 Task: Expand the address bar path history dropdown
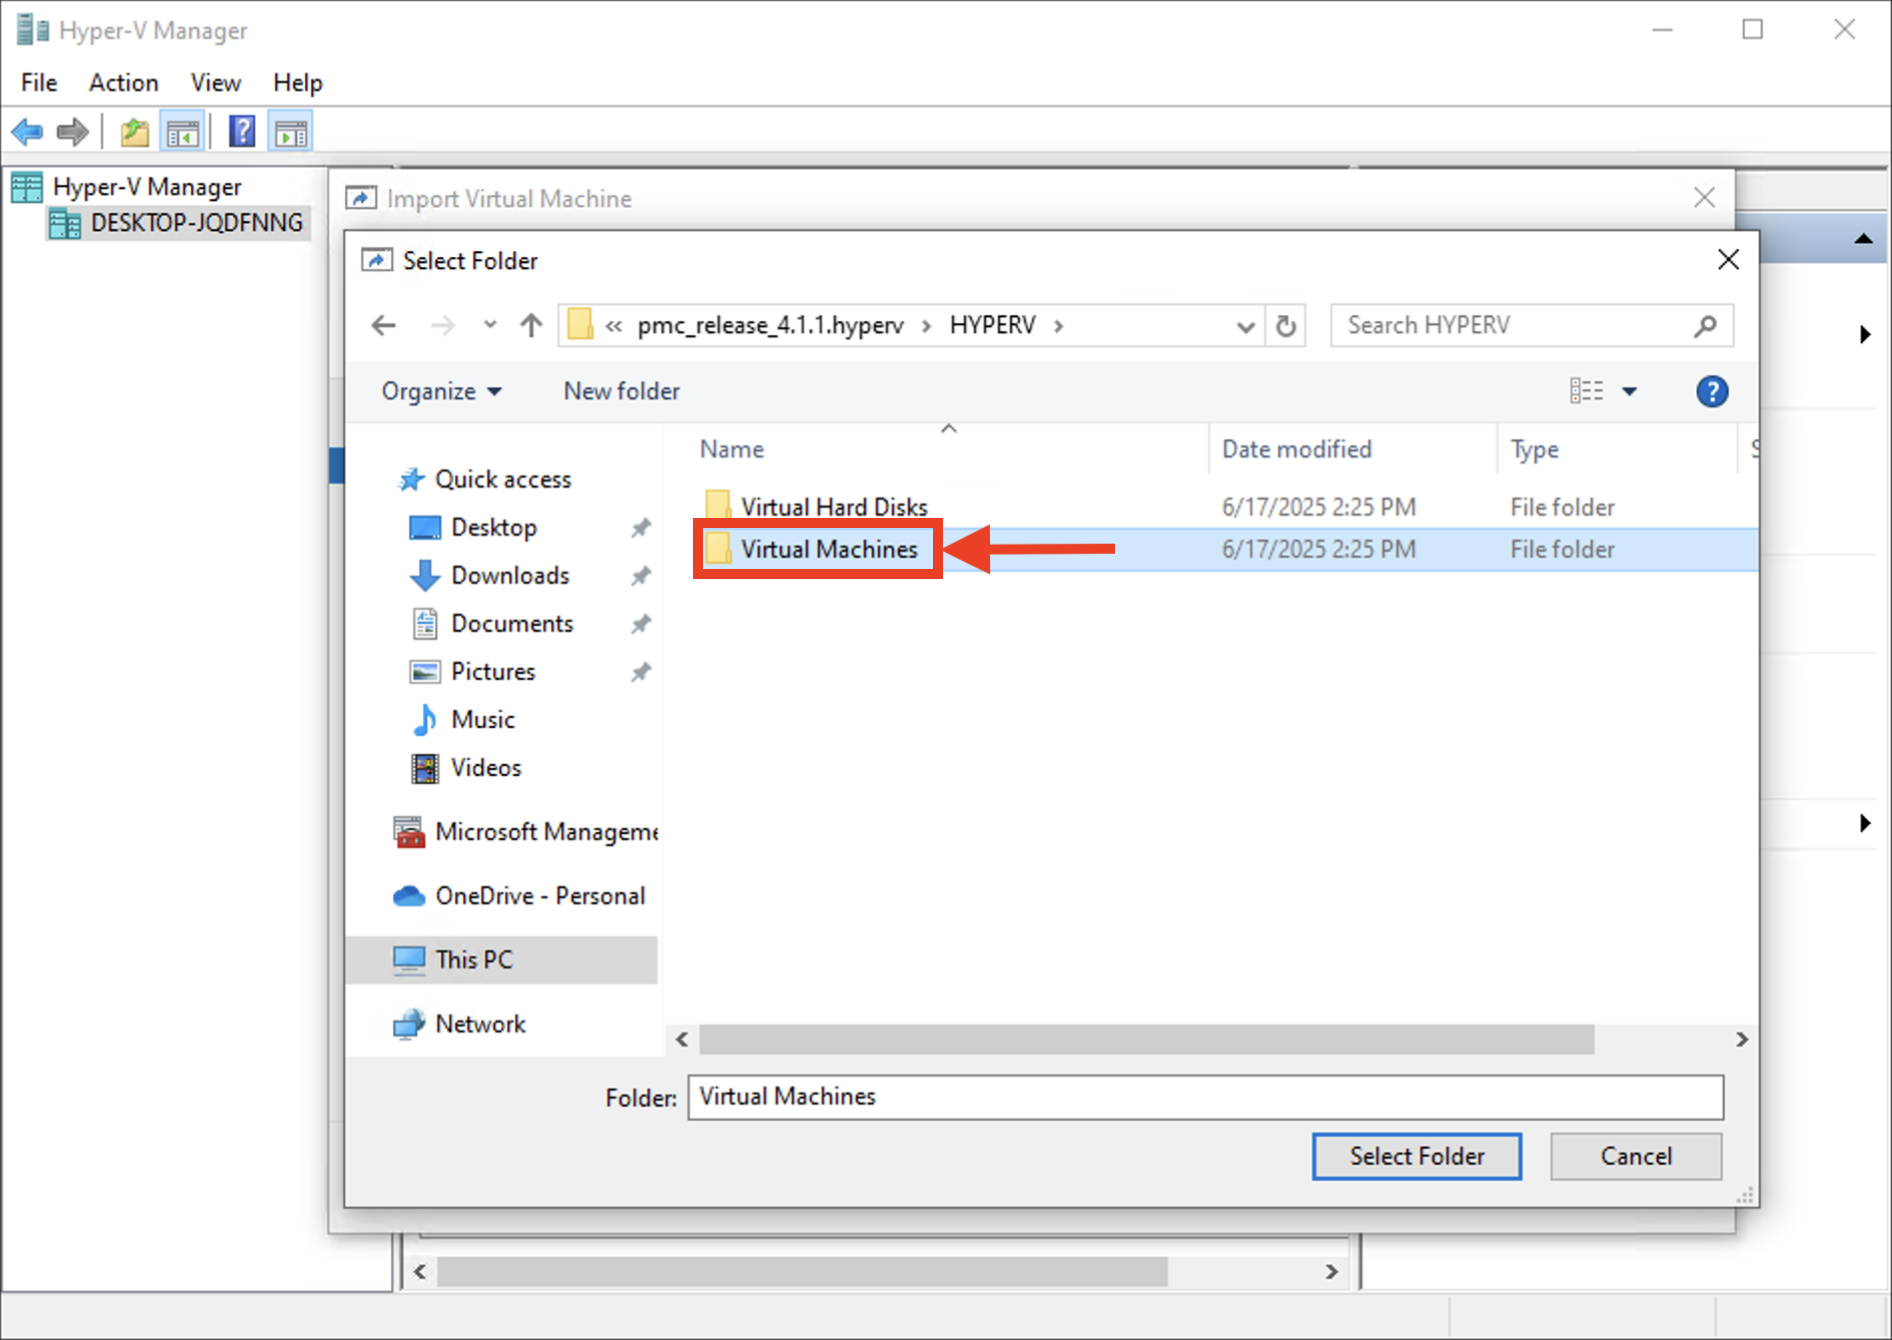(1245, 326)
